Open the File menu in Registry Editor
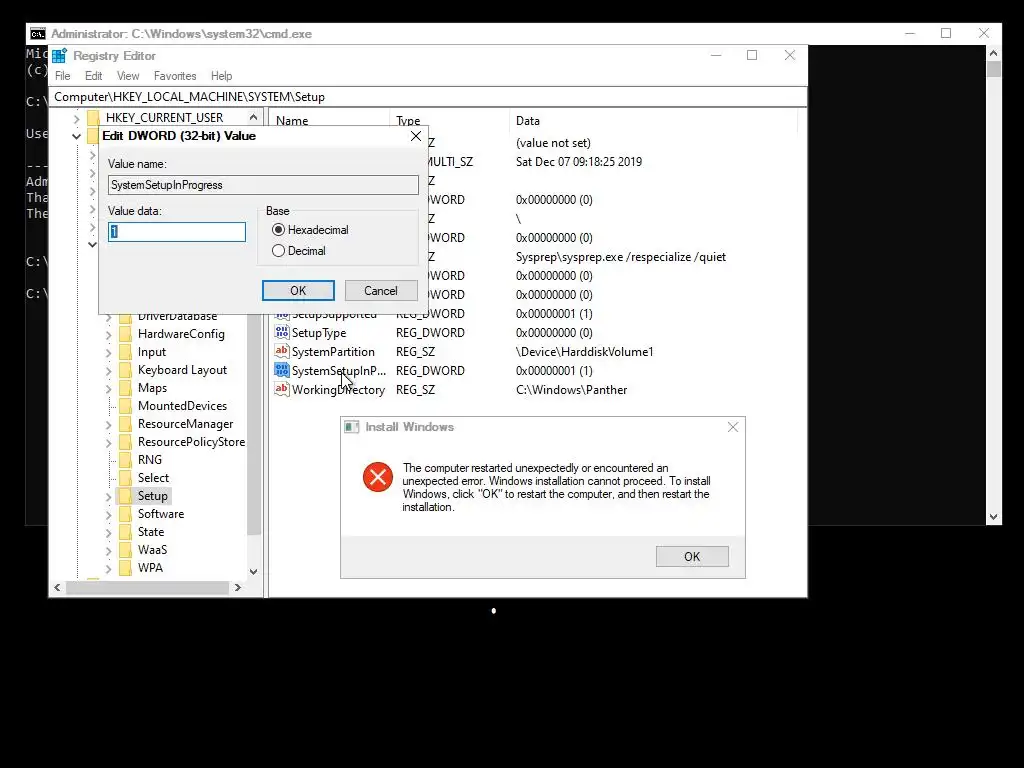Image resolution: width=1024 pixels, height=768 pixels. 63,76
